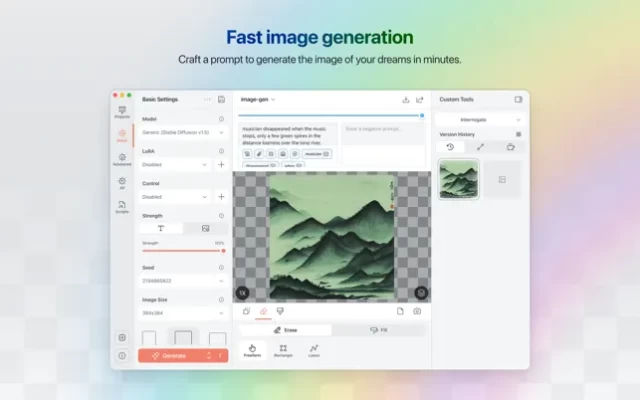Open the Scripts sidebar section

pyautogui.click(x=122, y=207)
